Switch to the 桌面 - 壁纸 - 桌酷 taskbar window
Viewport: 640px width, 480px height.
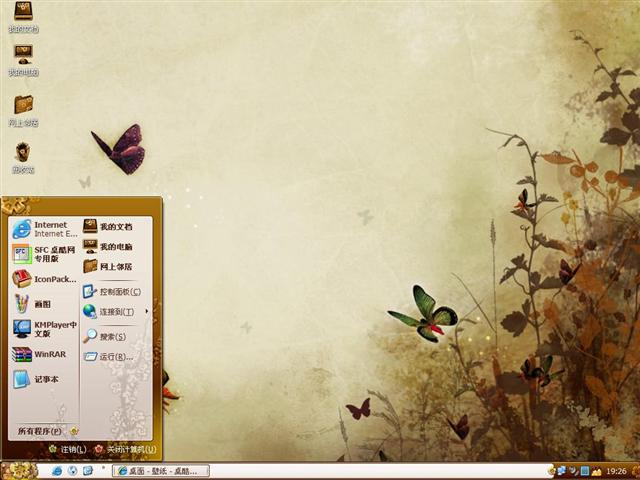tap(161, 471)
